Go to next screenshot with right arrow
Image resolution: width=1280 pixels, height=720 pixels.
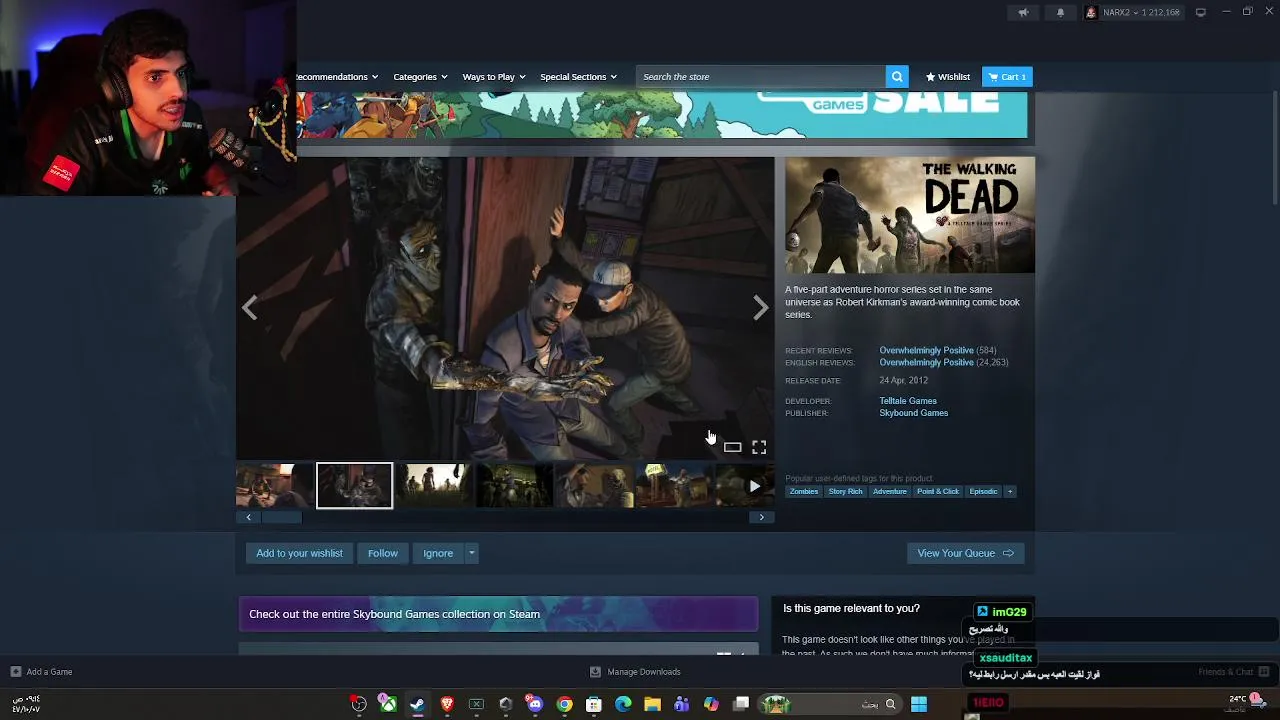pyautogui.click(x=760, y=308)
